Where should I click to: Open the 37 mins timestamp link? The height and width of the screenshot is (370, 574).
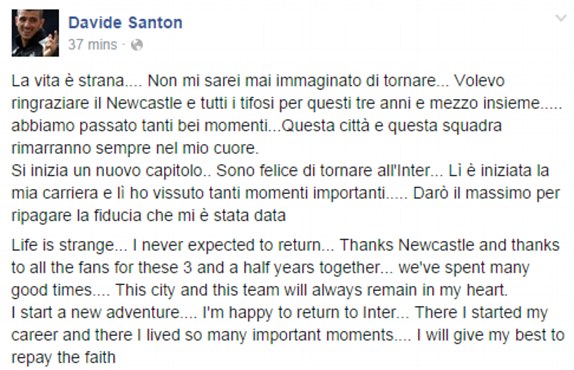93,45
